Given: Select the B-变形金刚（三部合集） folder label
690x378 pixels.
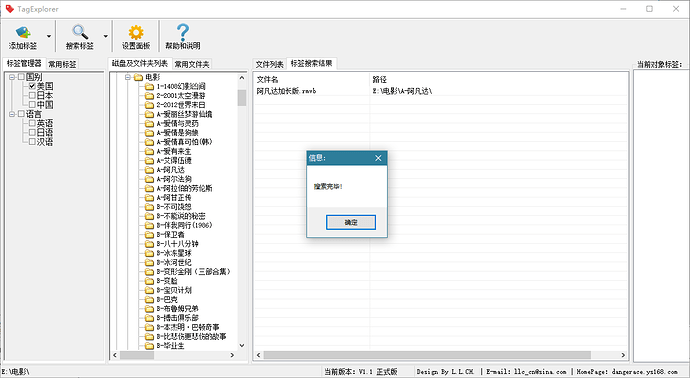Looking at the screenshot, I should tap(193, 272).
